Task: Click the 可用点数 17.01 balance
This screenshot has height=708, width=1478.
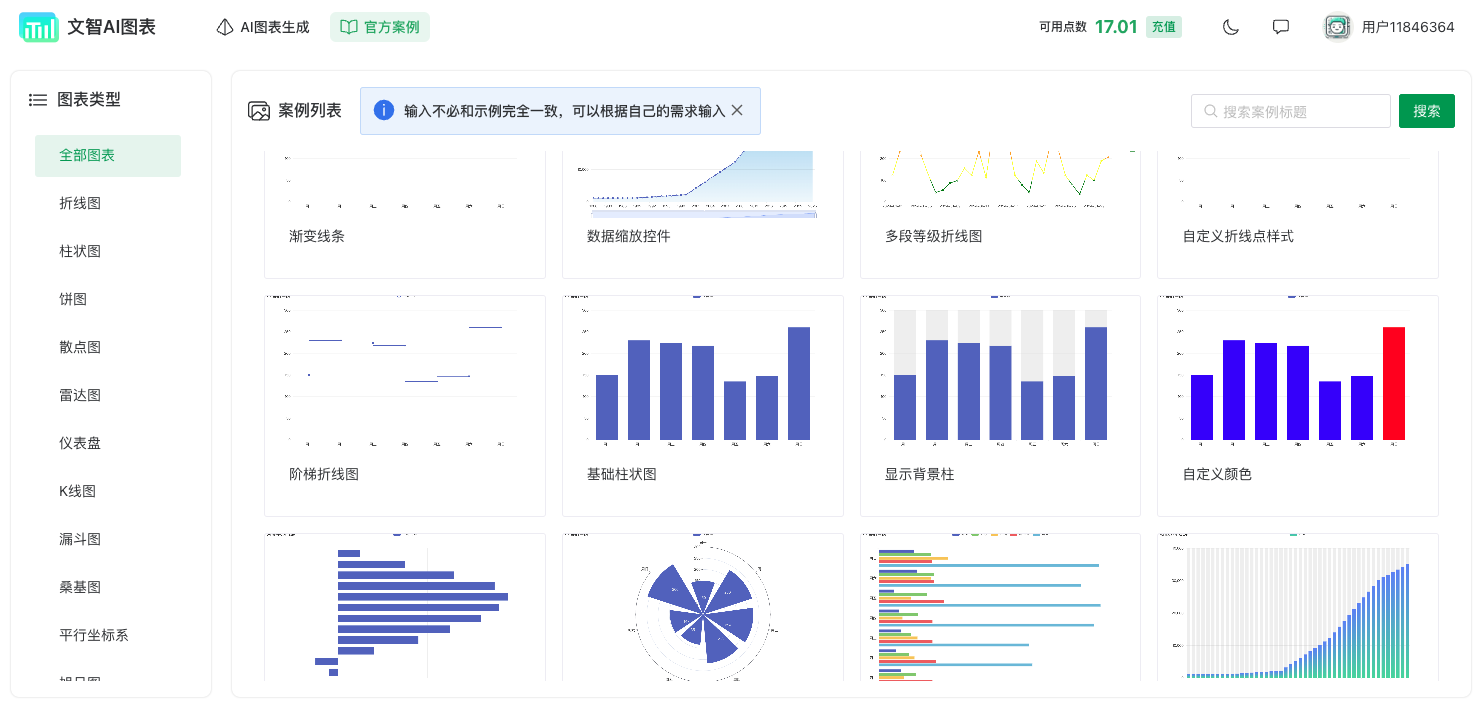Action: [x=1088, y=27]
